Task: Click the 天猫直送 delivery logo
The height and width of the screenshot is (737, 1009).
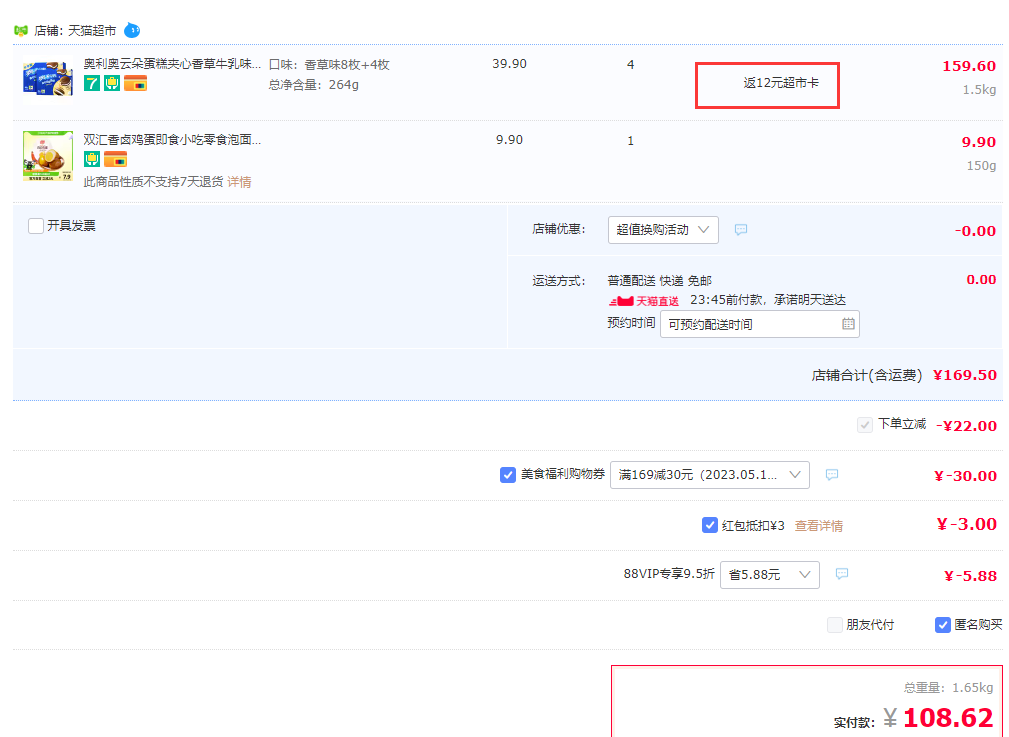Action: coord(643,301)
